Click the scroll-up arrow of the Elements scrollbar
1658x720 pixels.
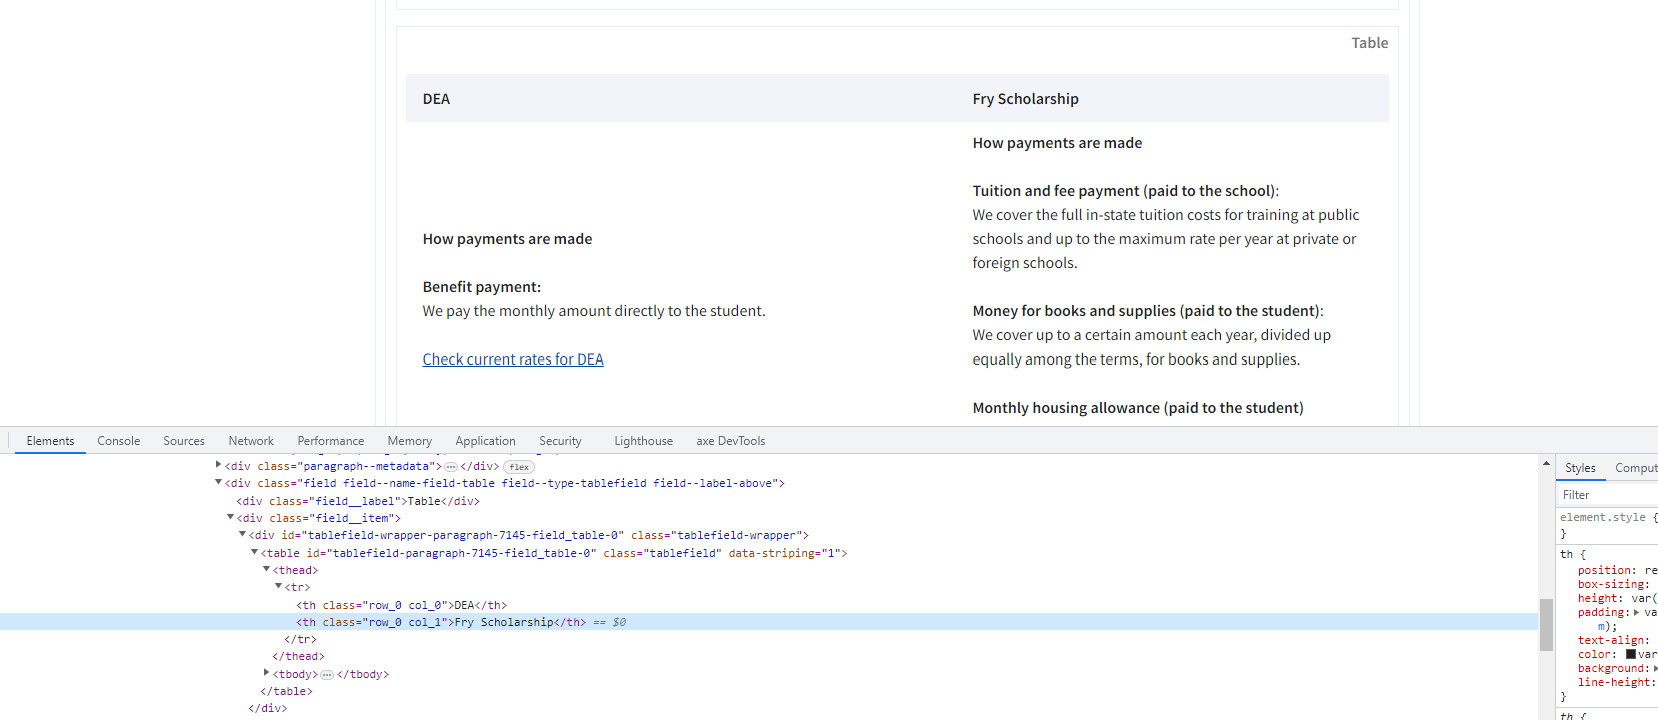click(1546, 464)
